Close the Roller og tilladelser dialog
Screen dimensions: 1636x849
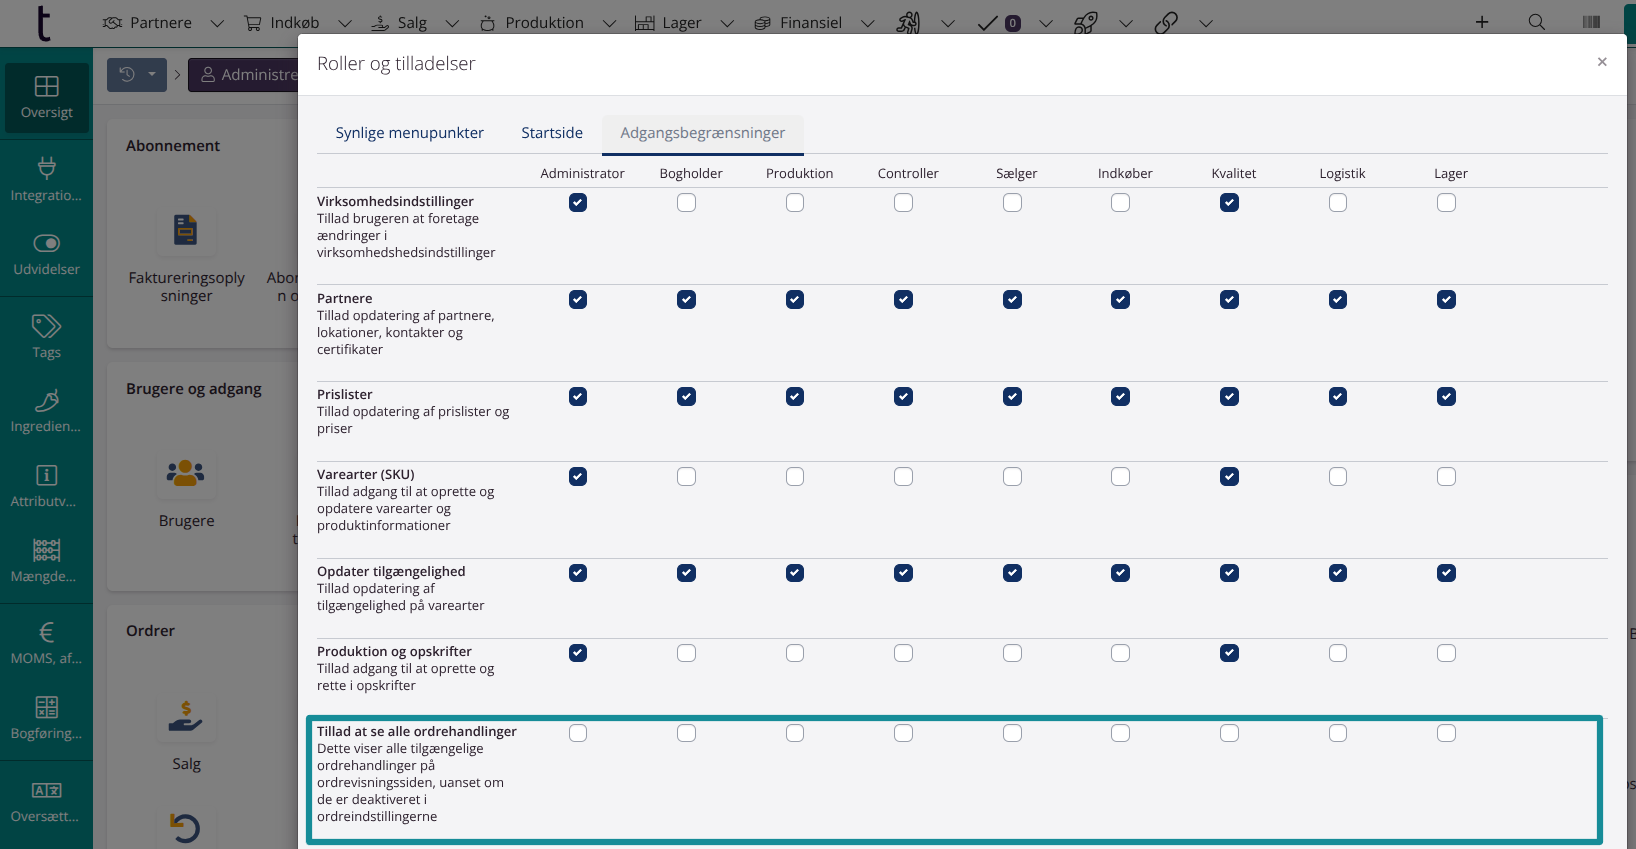coord(1602,62)
